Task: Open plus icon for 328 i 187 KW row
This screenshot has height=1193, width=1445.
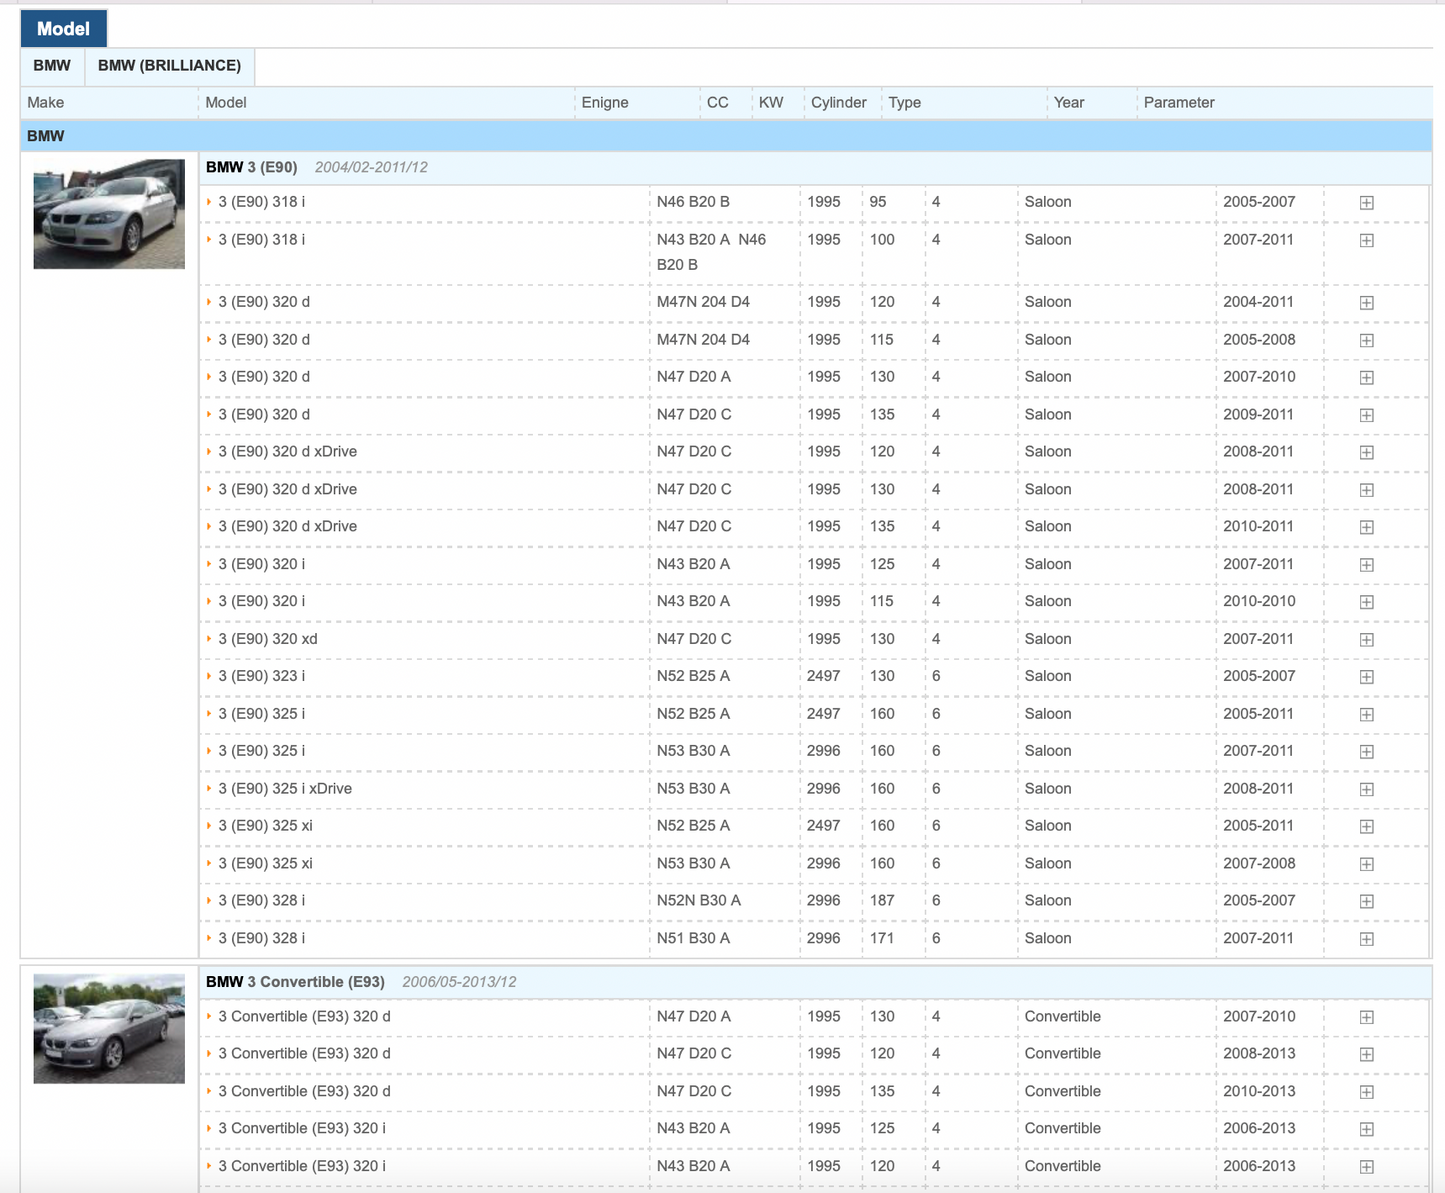Action: point(1366,901)
